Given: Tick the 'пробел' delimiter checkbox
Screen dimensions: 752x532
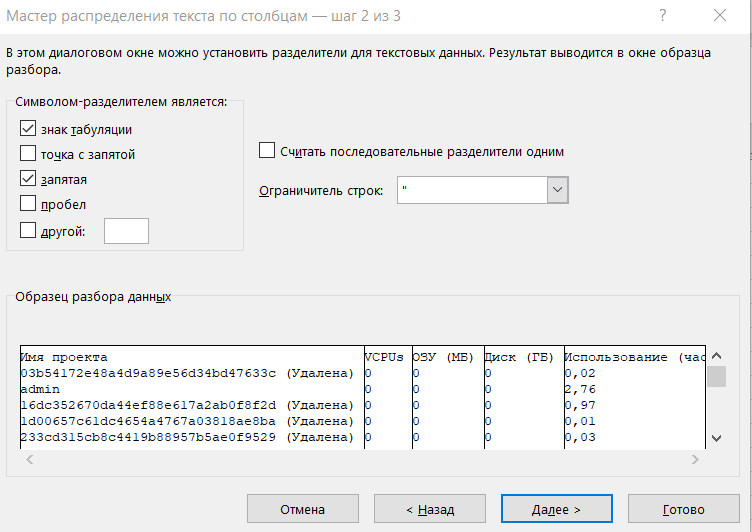Looking at the screenshot, I should tap(28, 204).
